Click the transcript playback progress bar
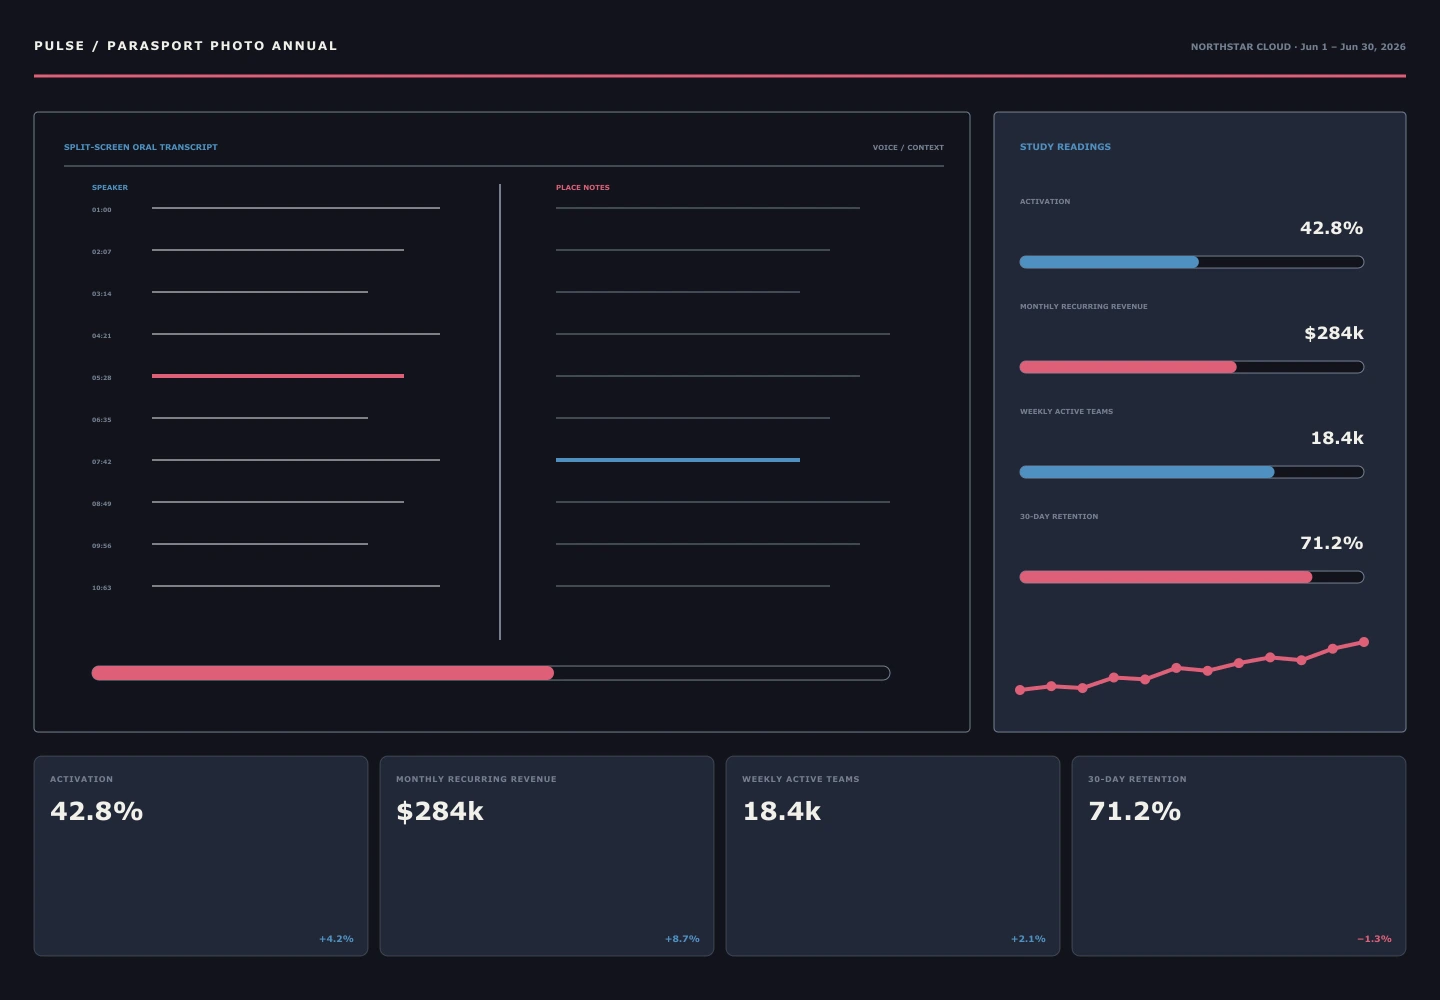The image size is (1440, 1000). tap(491, 673)
